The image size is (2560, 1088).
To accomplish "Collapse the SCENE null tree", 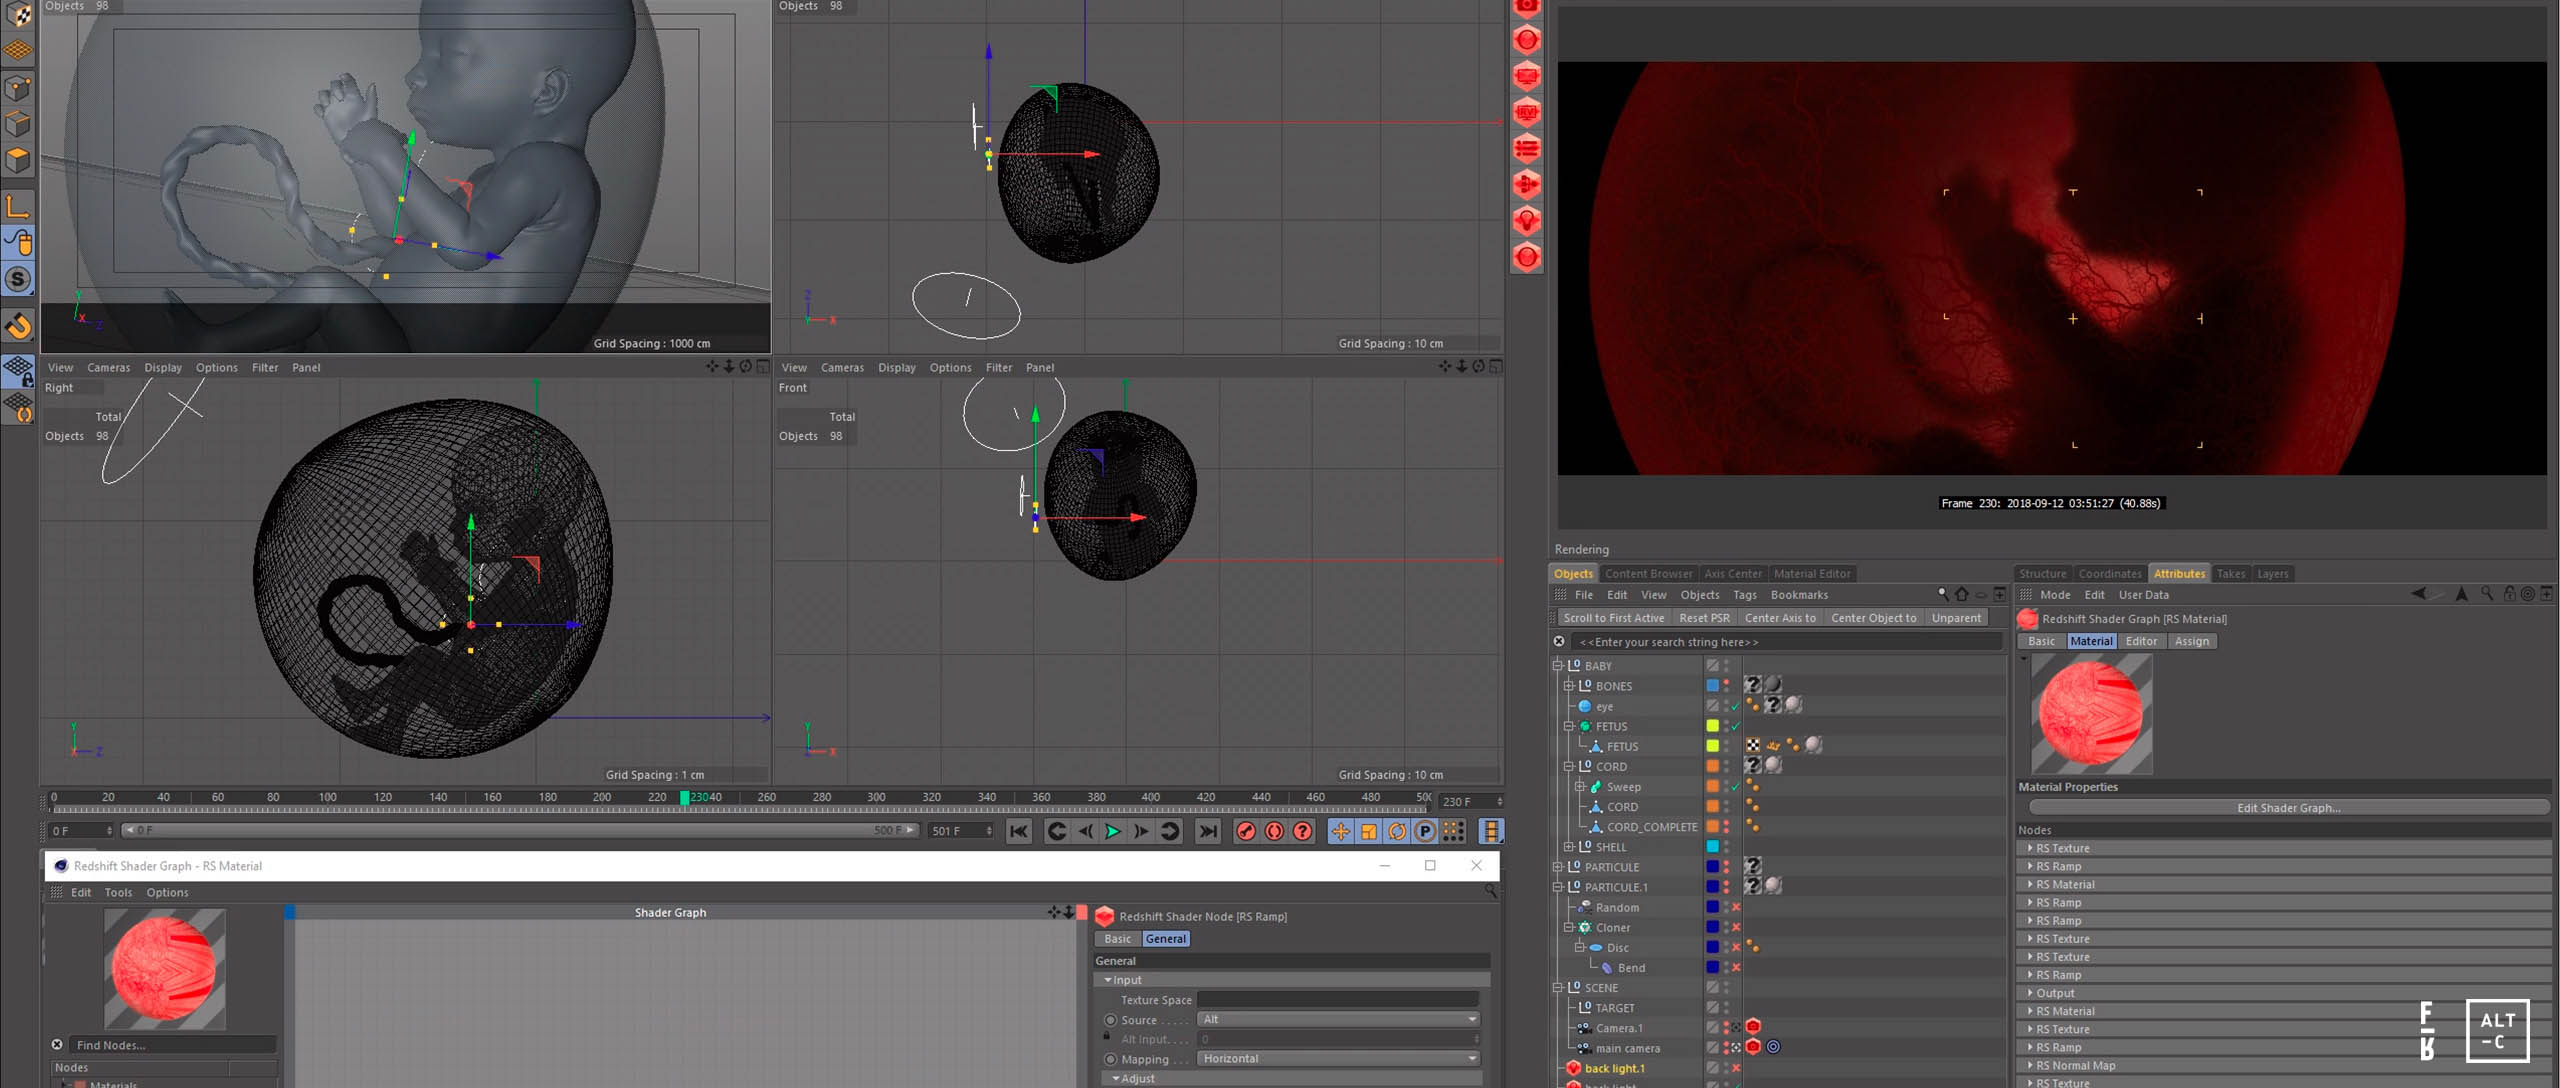I will 1558,987.
